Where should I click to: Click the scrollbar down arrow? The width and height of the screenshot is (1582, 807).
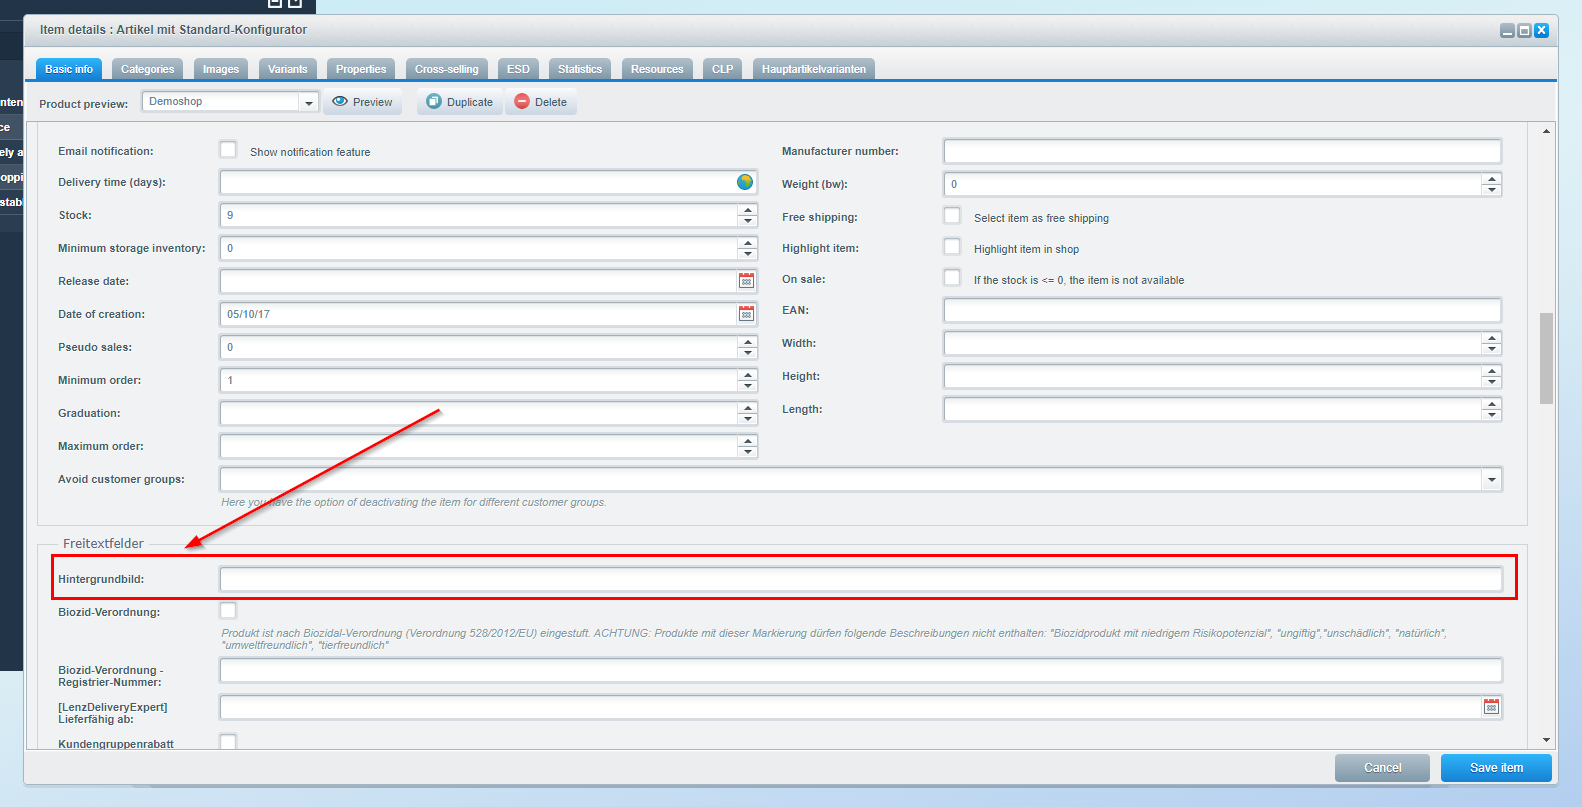point(1546,740)
